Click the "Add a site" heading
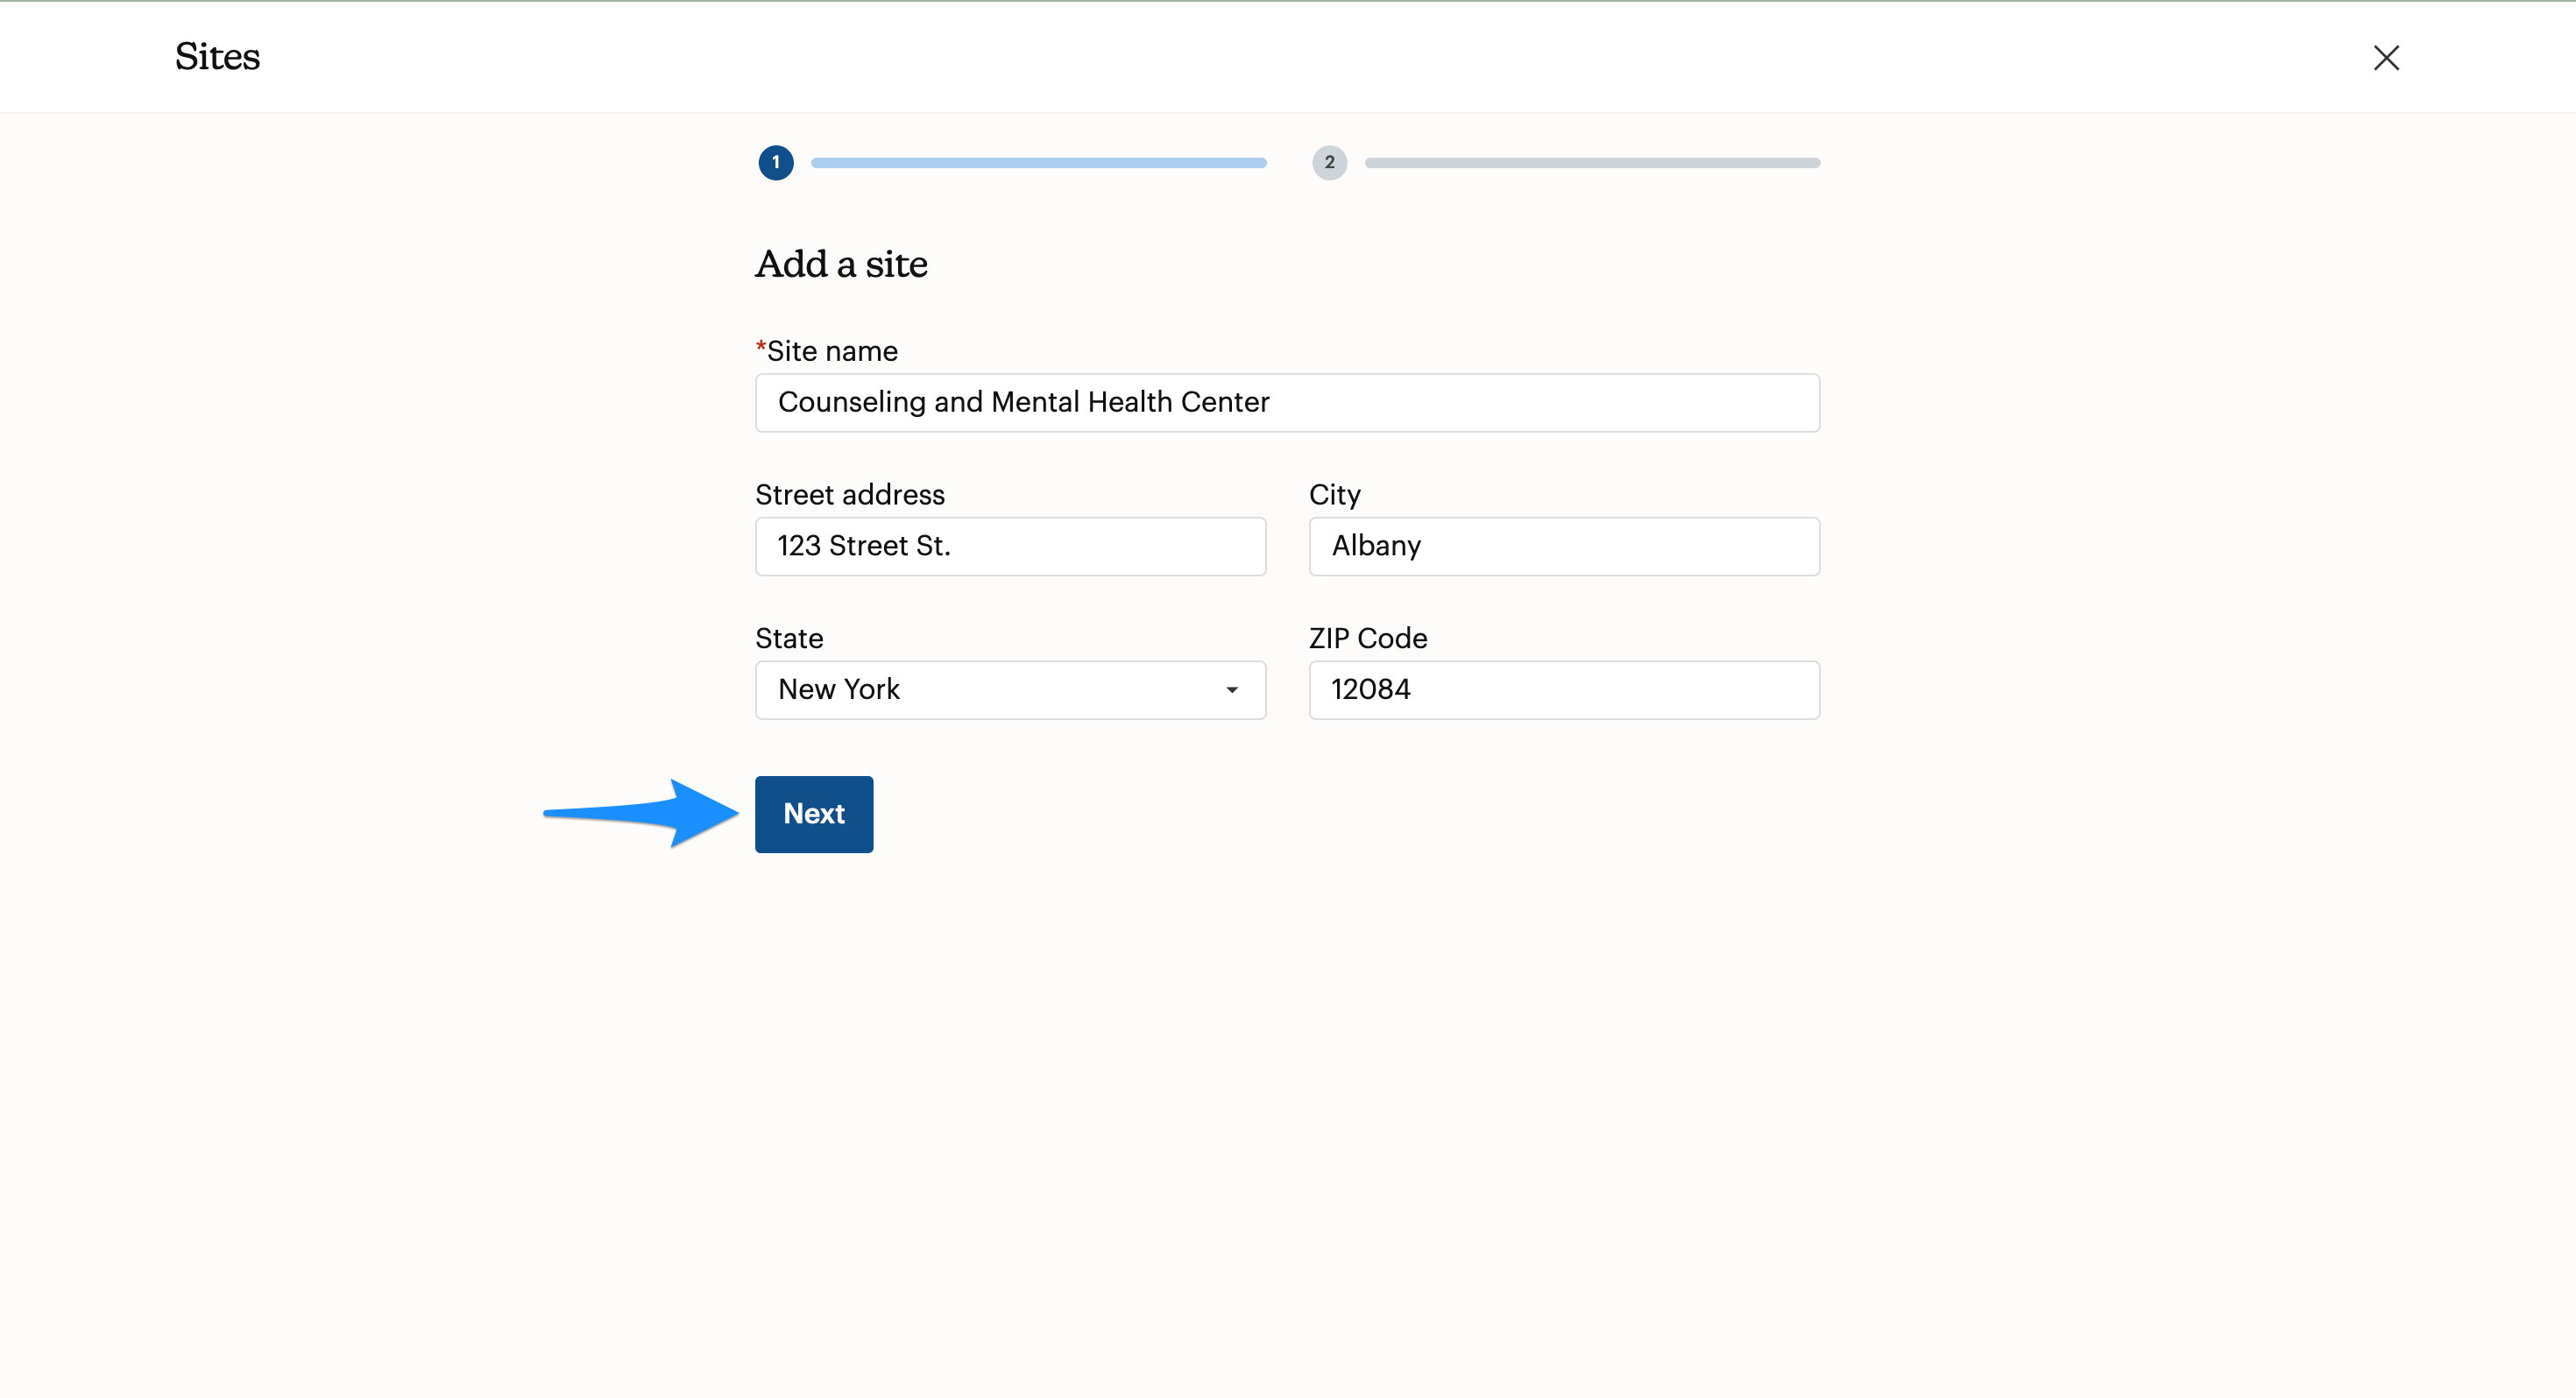 click(x=841, y=265)
